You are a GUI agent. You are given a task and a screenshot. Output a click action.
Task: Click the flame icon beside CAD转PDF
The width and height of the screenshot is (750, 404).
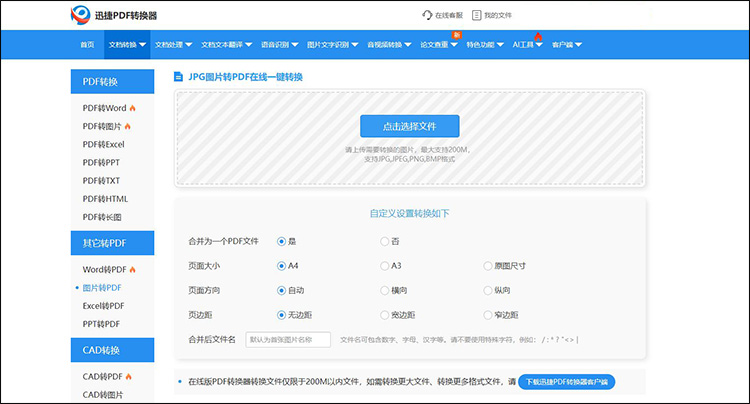click(130, 377)
